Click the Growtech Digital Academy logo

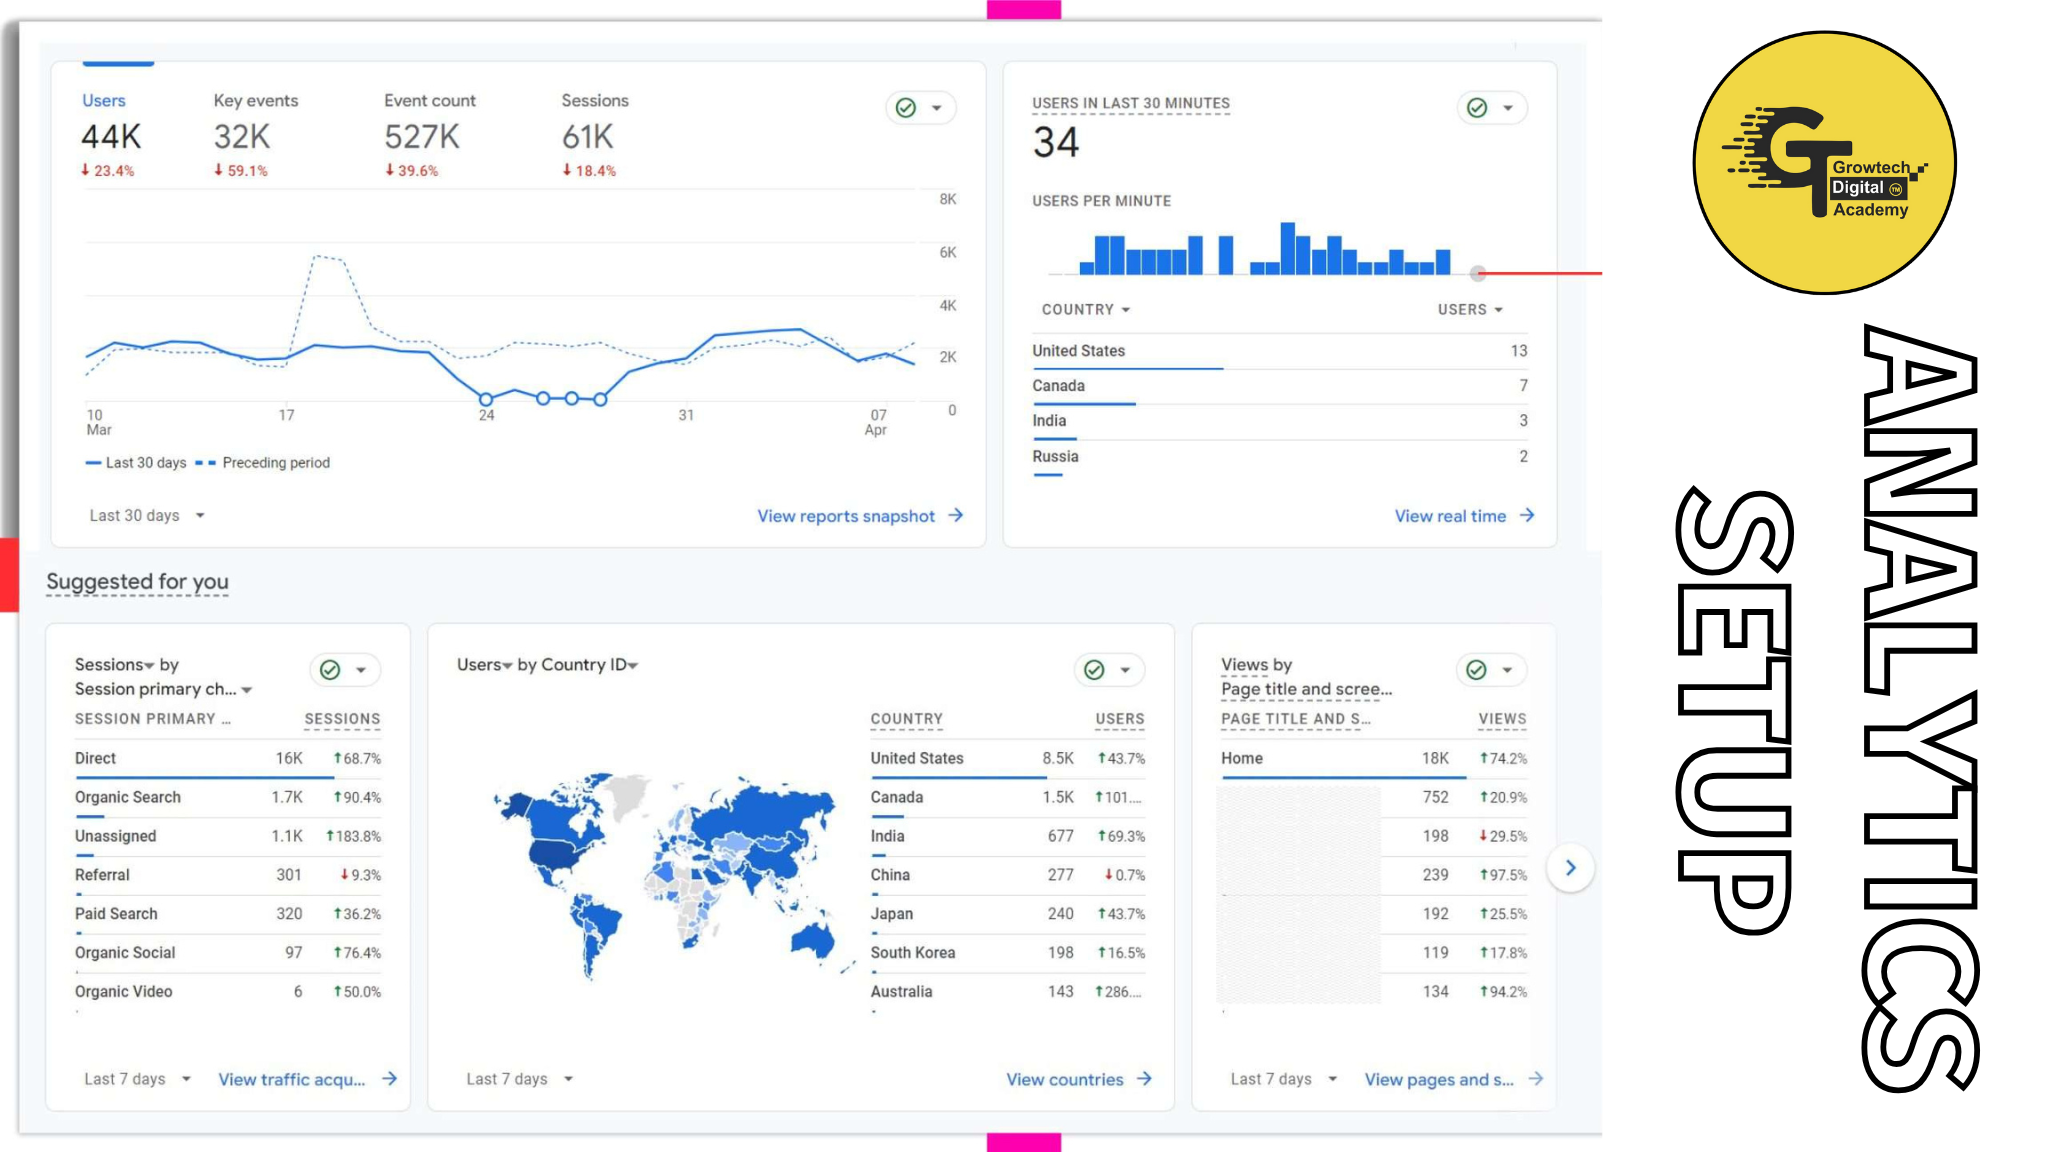tap(1824, 163)
